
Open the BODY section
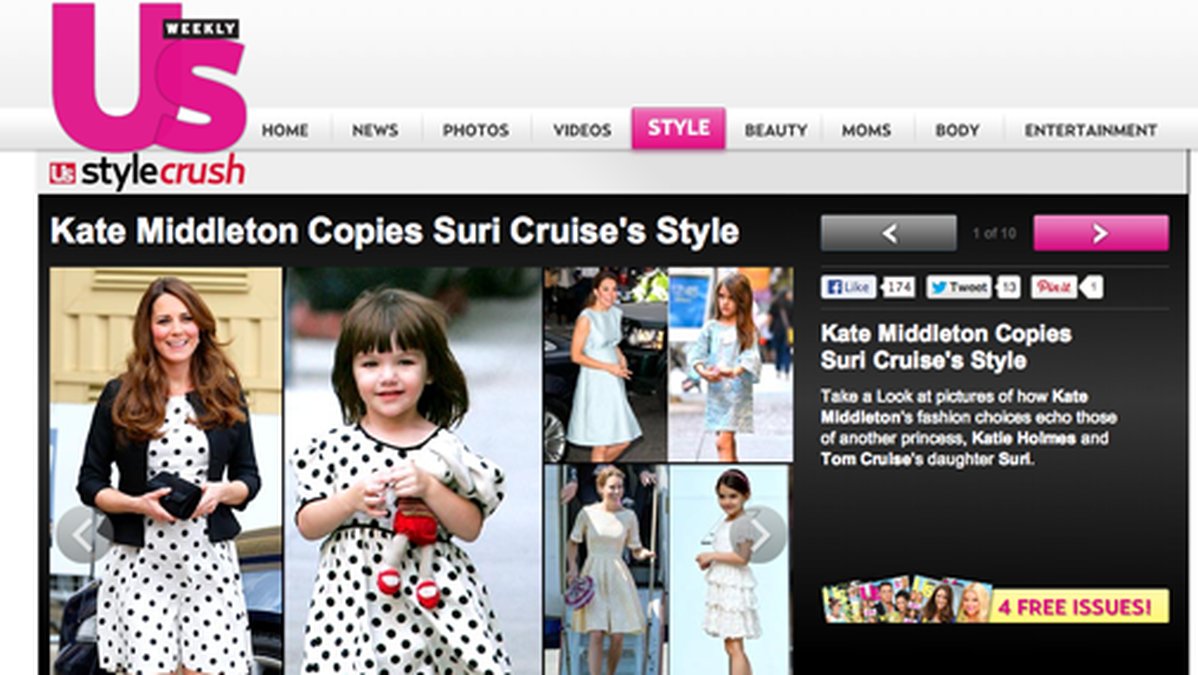coord(957,131)
